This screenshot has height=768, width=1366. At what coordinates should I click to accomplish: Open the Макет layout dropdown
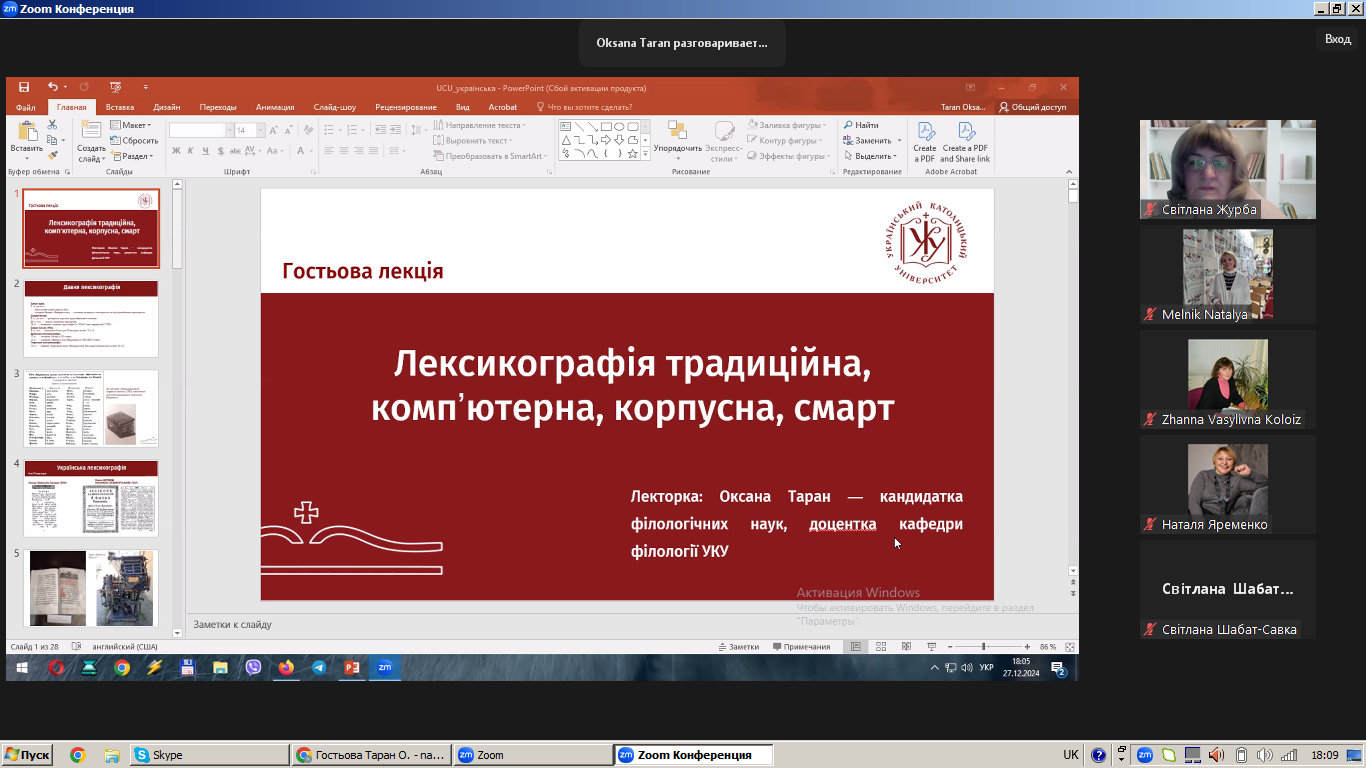[x=131, y=125]
